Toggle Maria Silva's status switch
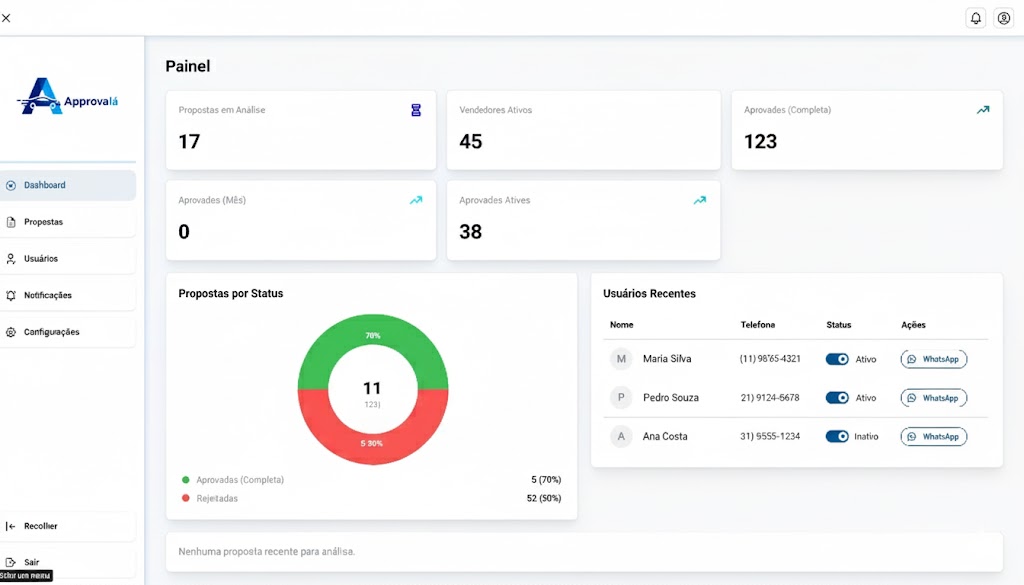Image resolution: width=1024 pixels, height=585 pixels. (x=837, y=359)
